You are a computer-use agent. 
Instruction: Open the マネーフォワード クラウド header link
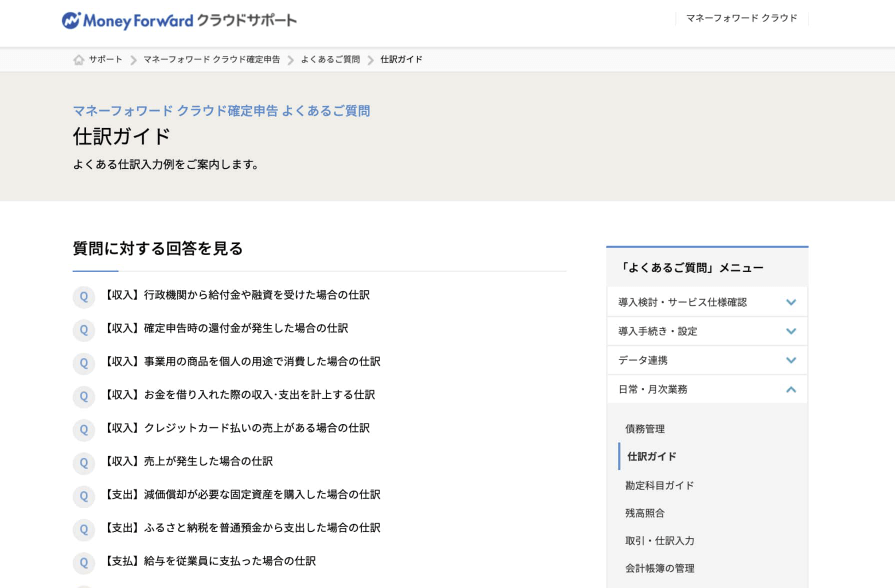(741, 18)
